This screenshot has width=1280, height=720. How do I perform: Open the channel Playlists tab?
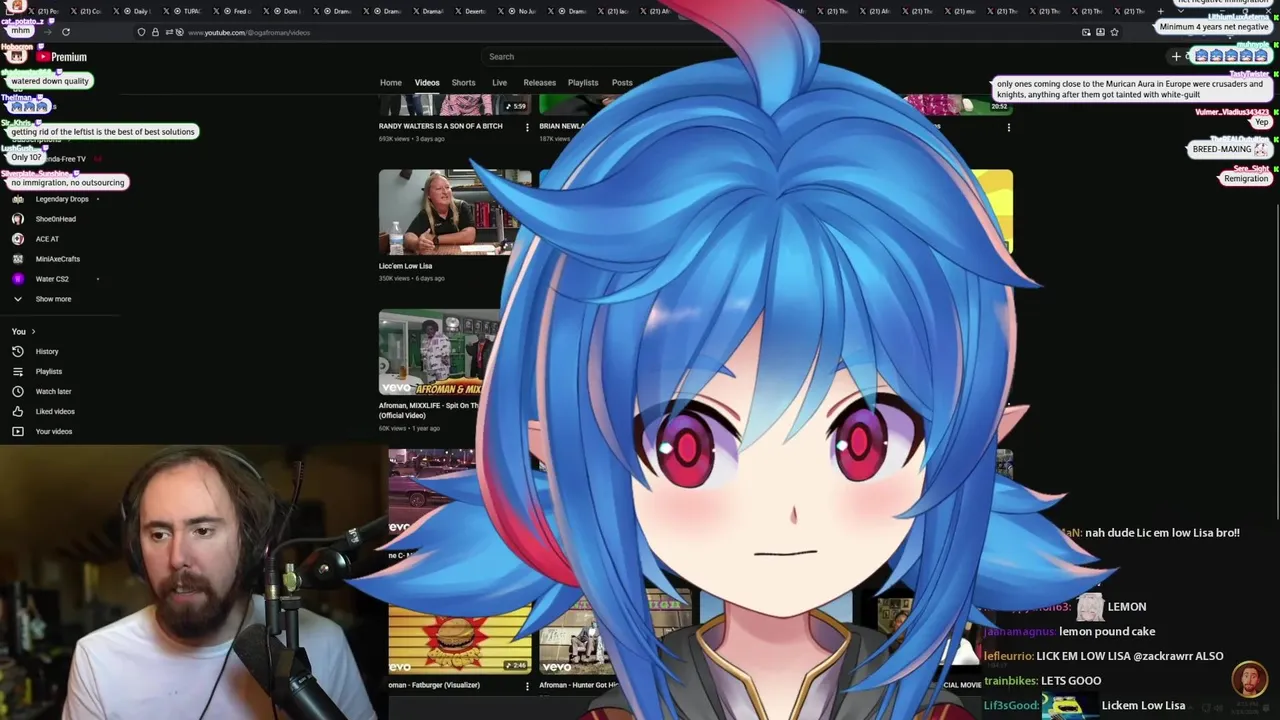tap(583, 83)
